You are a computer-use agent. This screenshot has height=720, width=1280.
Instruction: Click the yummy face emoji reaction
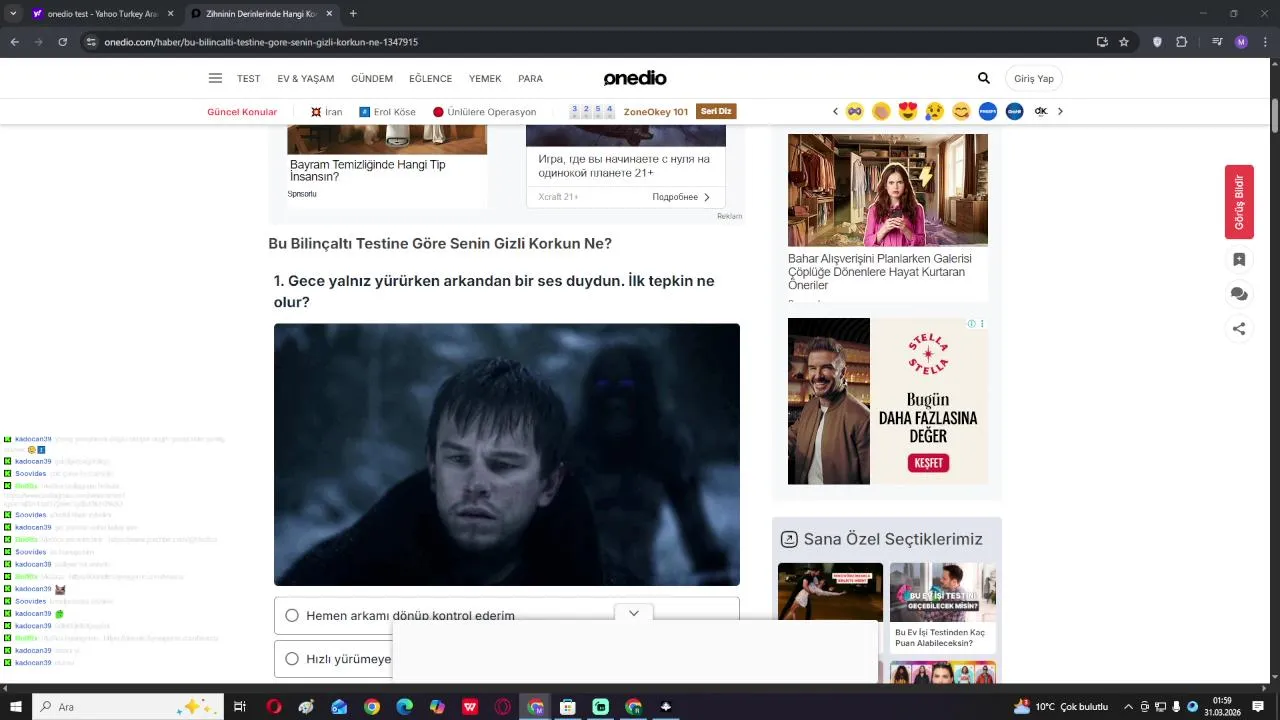tap(961, 111)
